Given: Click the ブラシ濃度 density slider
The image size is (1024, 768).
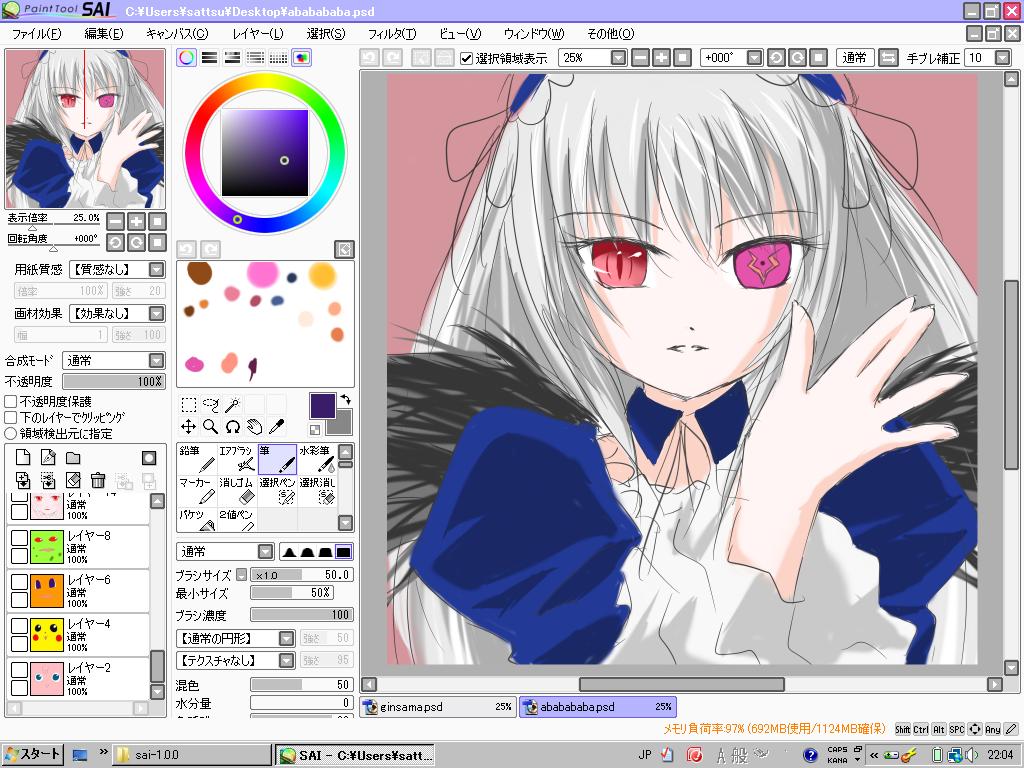Looking at the screenshot, I should point(302,615).
